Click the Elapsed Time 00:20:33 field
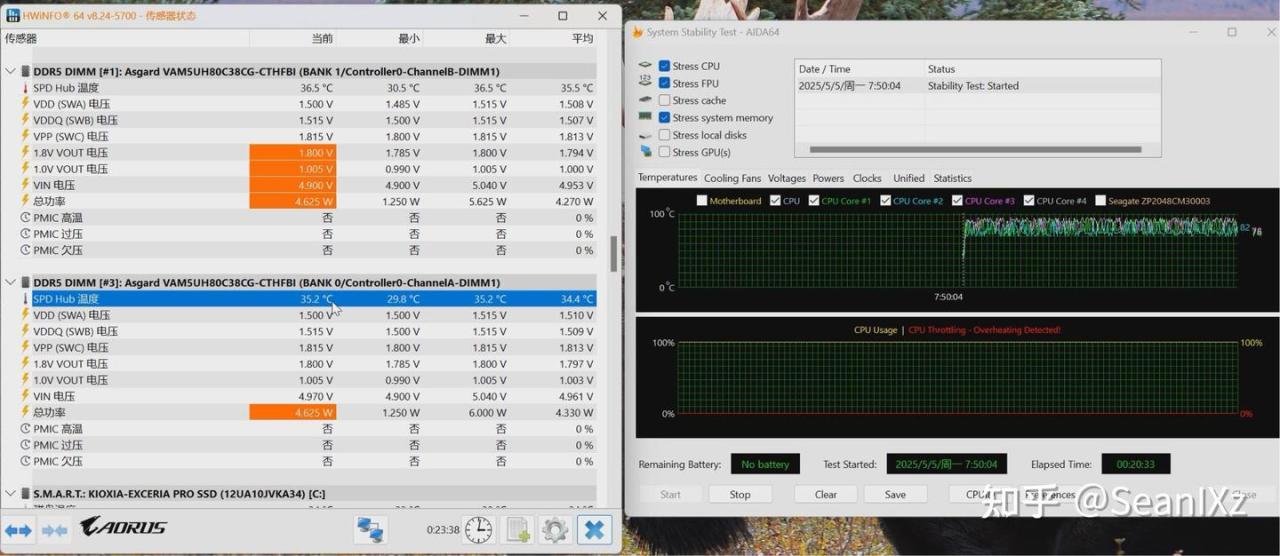Image resolution: width=1280 pixels, height=556 pixels. [1135, 464]
